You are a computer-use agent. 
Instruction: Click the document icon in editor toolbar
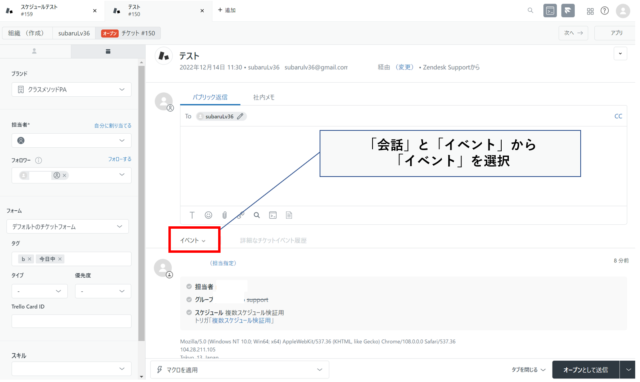[x=289, y=215]
